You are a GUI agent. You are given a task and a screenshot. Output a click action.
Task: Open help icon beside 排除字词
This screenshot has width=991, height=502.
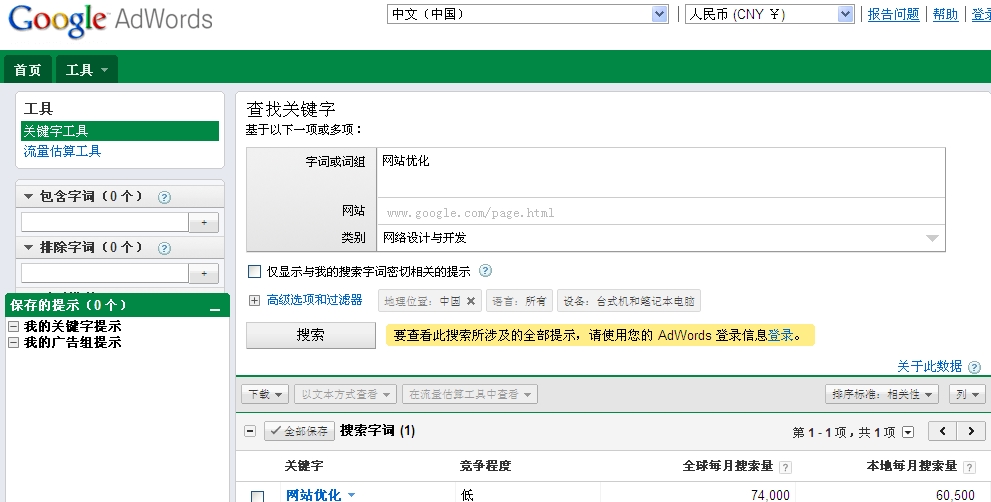[x=164, y=248]
